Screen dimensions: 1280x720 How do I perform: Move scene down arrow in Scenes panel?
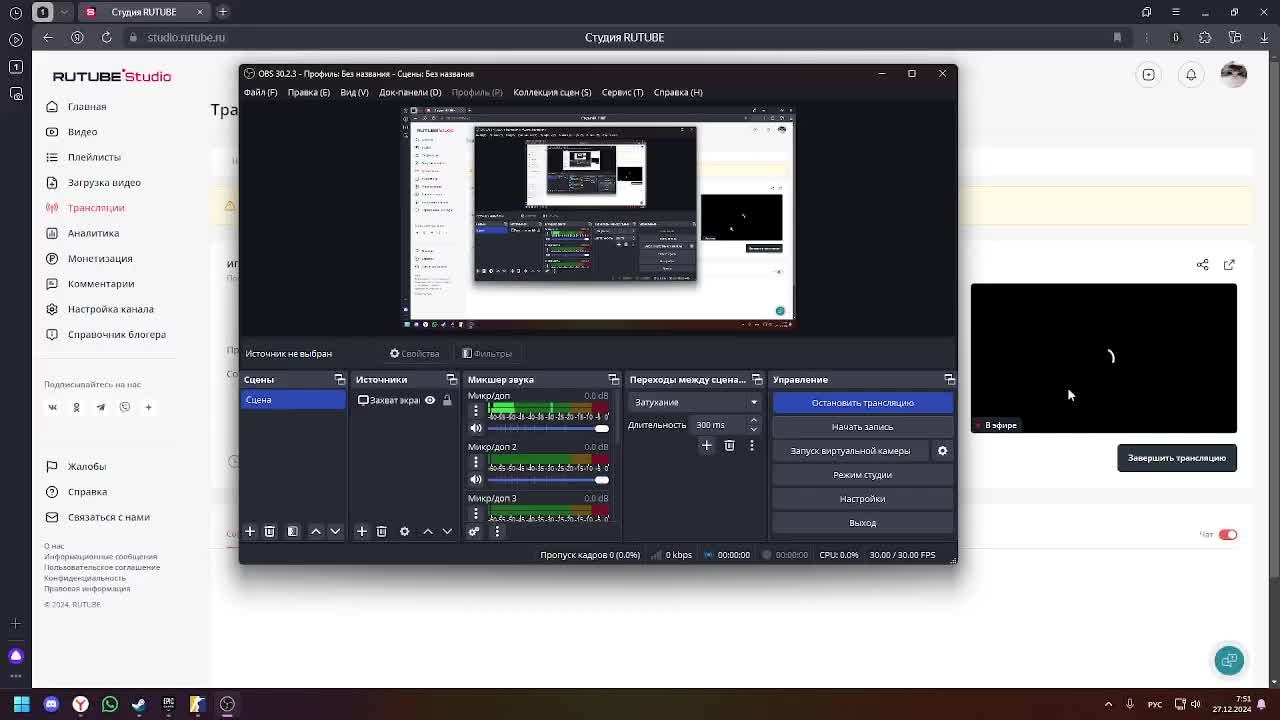click(x=335, y=531)
